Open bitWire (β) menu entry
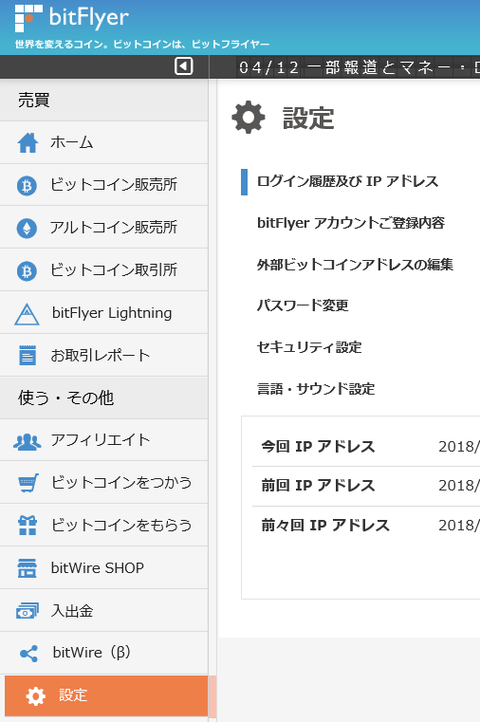This screenshot has height=722, width=480. point(104,653)
